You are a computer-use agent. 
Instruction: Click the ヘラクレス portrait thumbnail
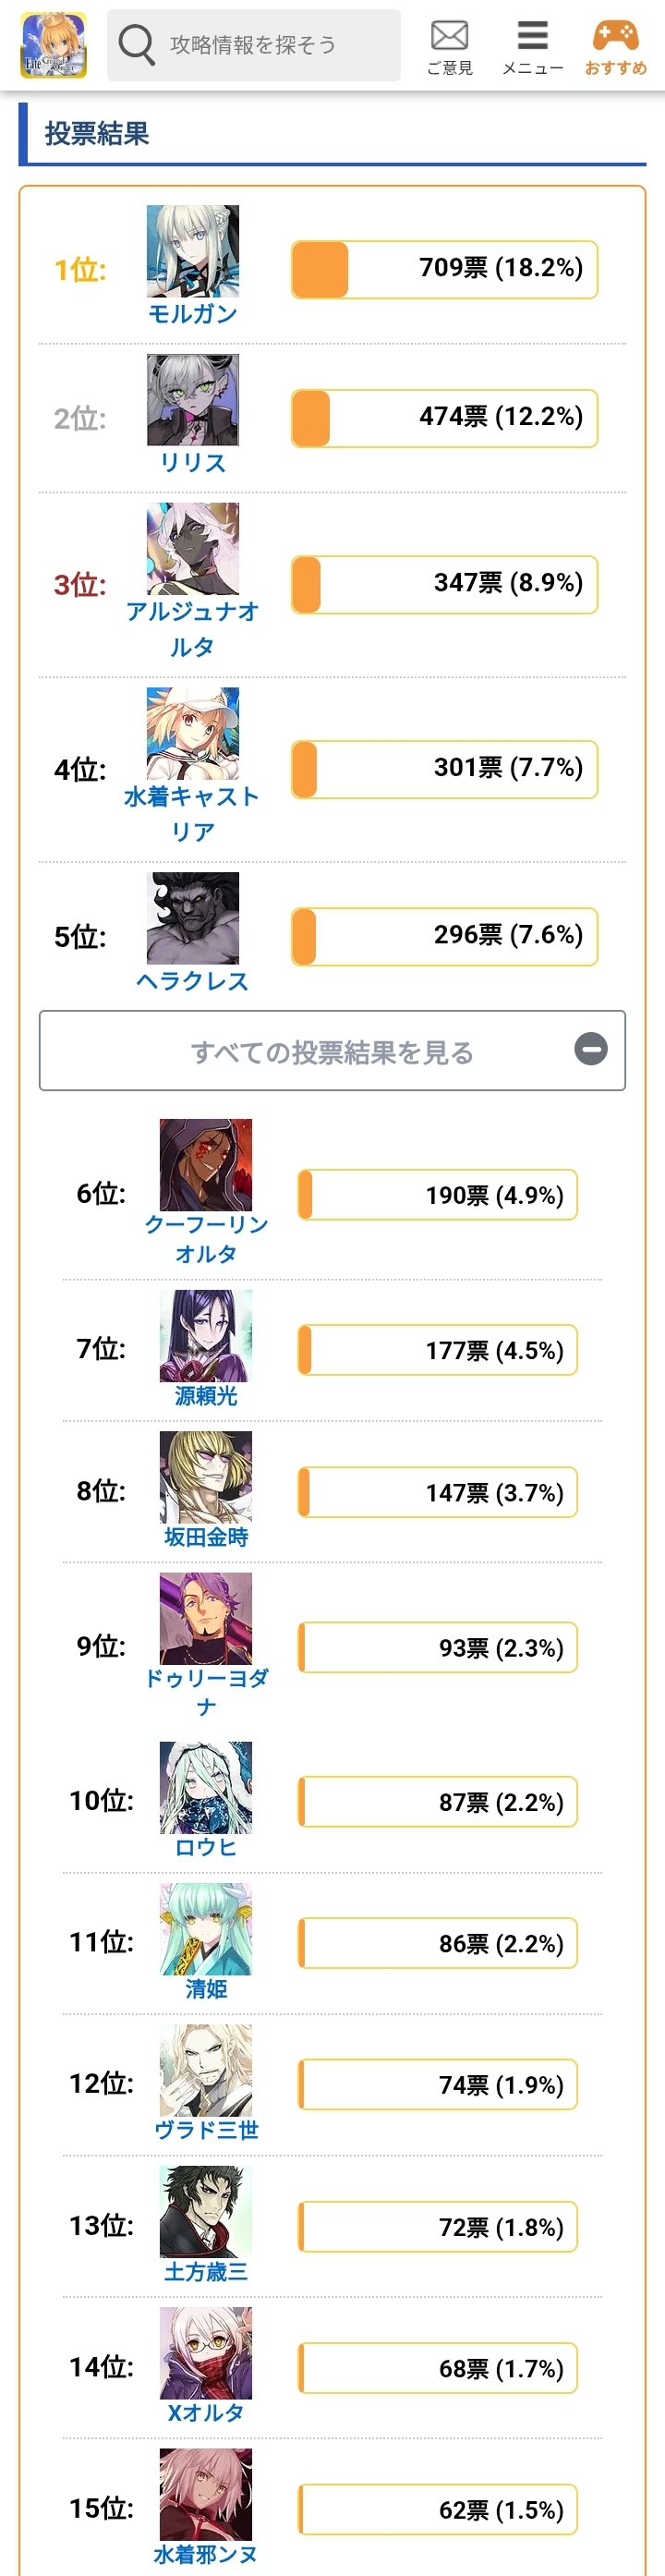pos(193,918)
